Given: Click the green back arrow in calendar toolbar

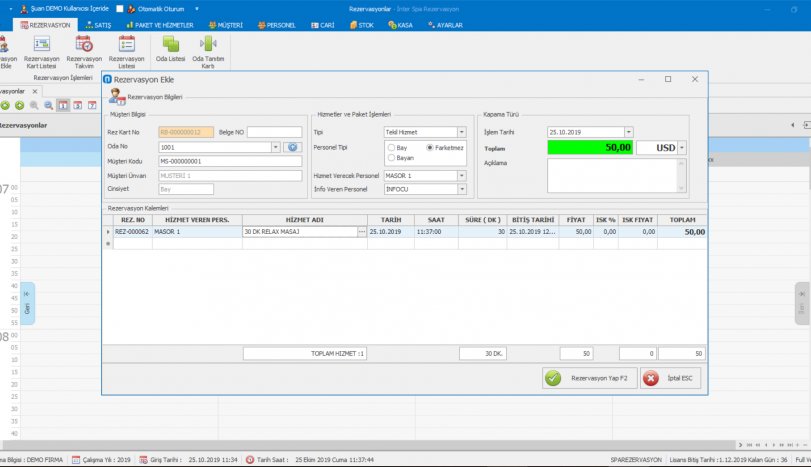Looking at the screenshot, I should coord(5,106).
